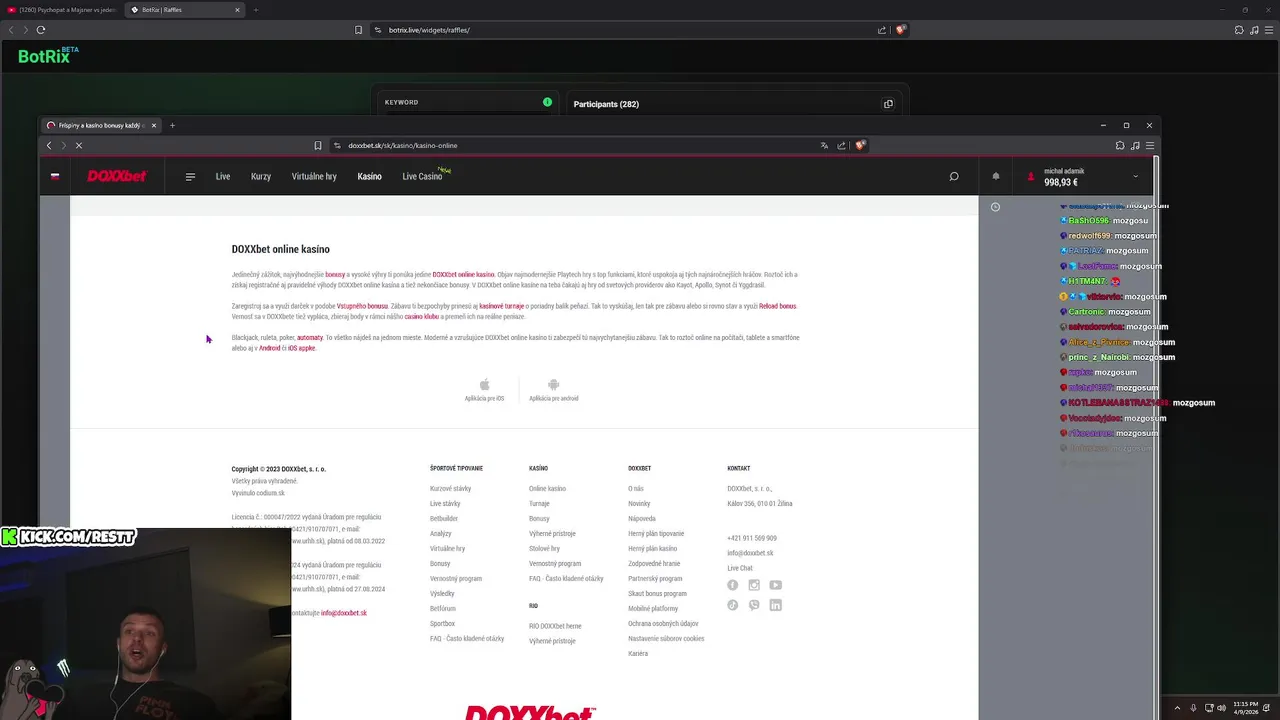Click the translate icon in doxxbet address bar
The height and width of the screenshot is (720, 1280).
pyautogui.click(x=824, y=146)
